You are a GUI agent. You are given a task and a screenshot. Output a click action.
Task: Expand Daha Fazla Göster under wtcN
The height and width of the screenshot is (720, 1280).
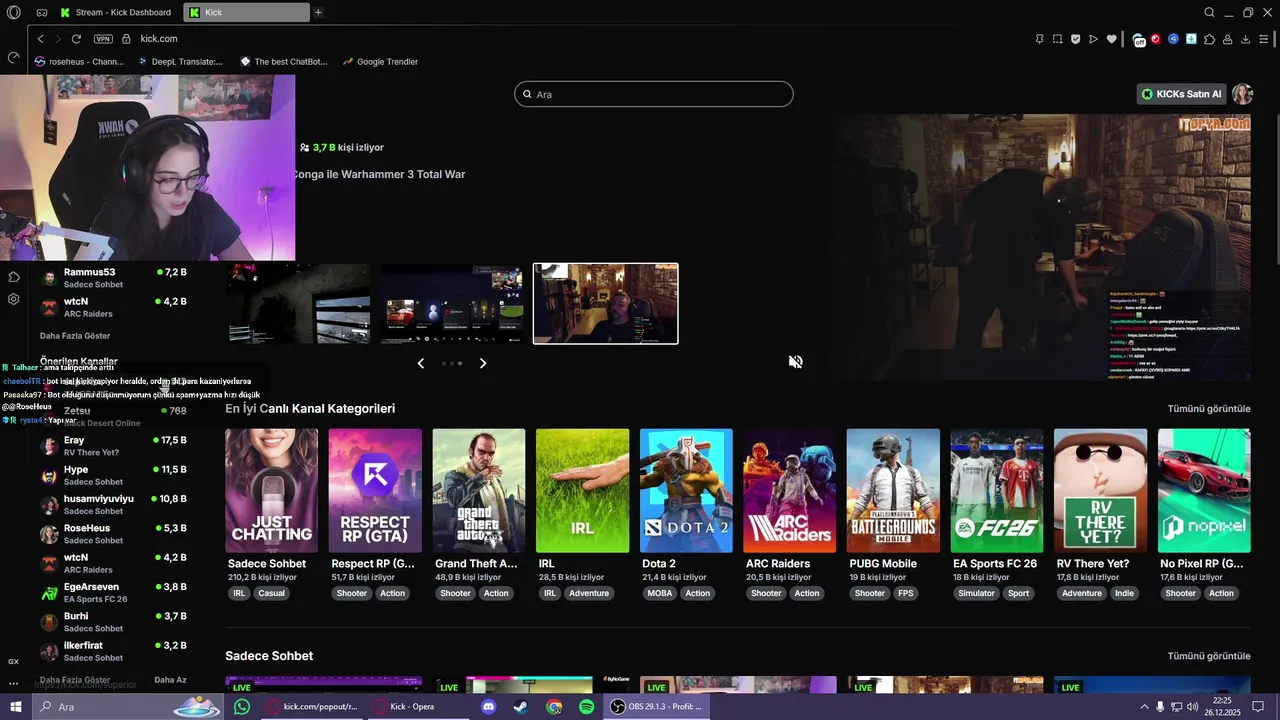[75, 336]
